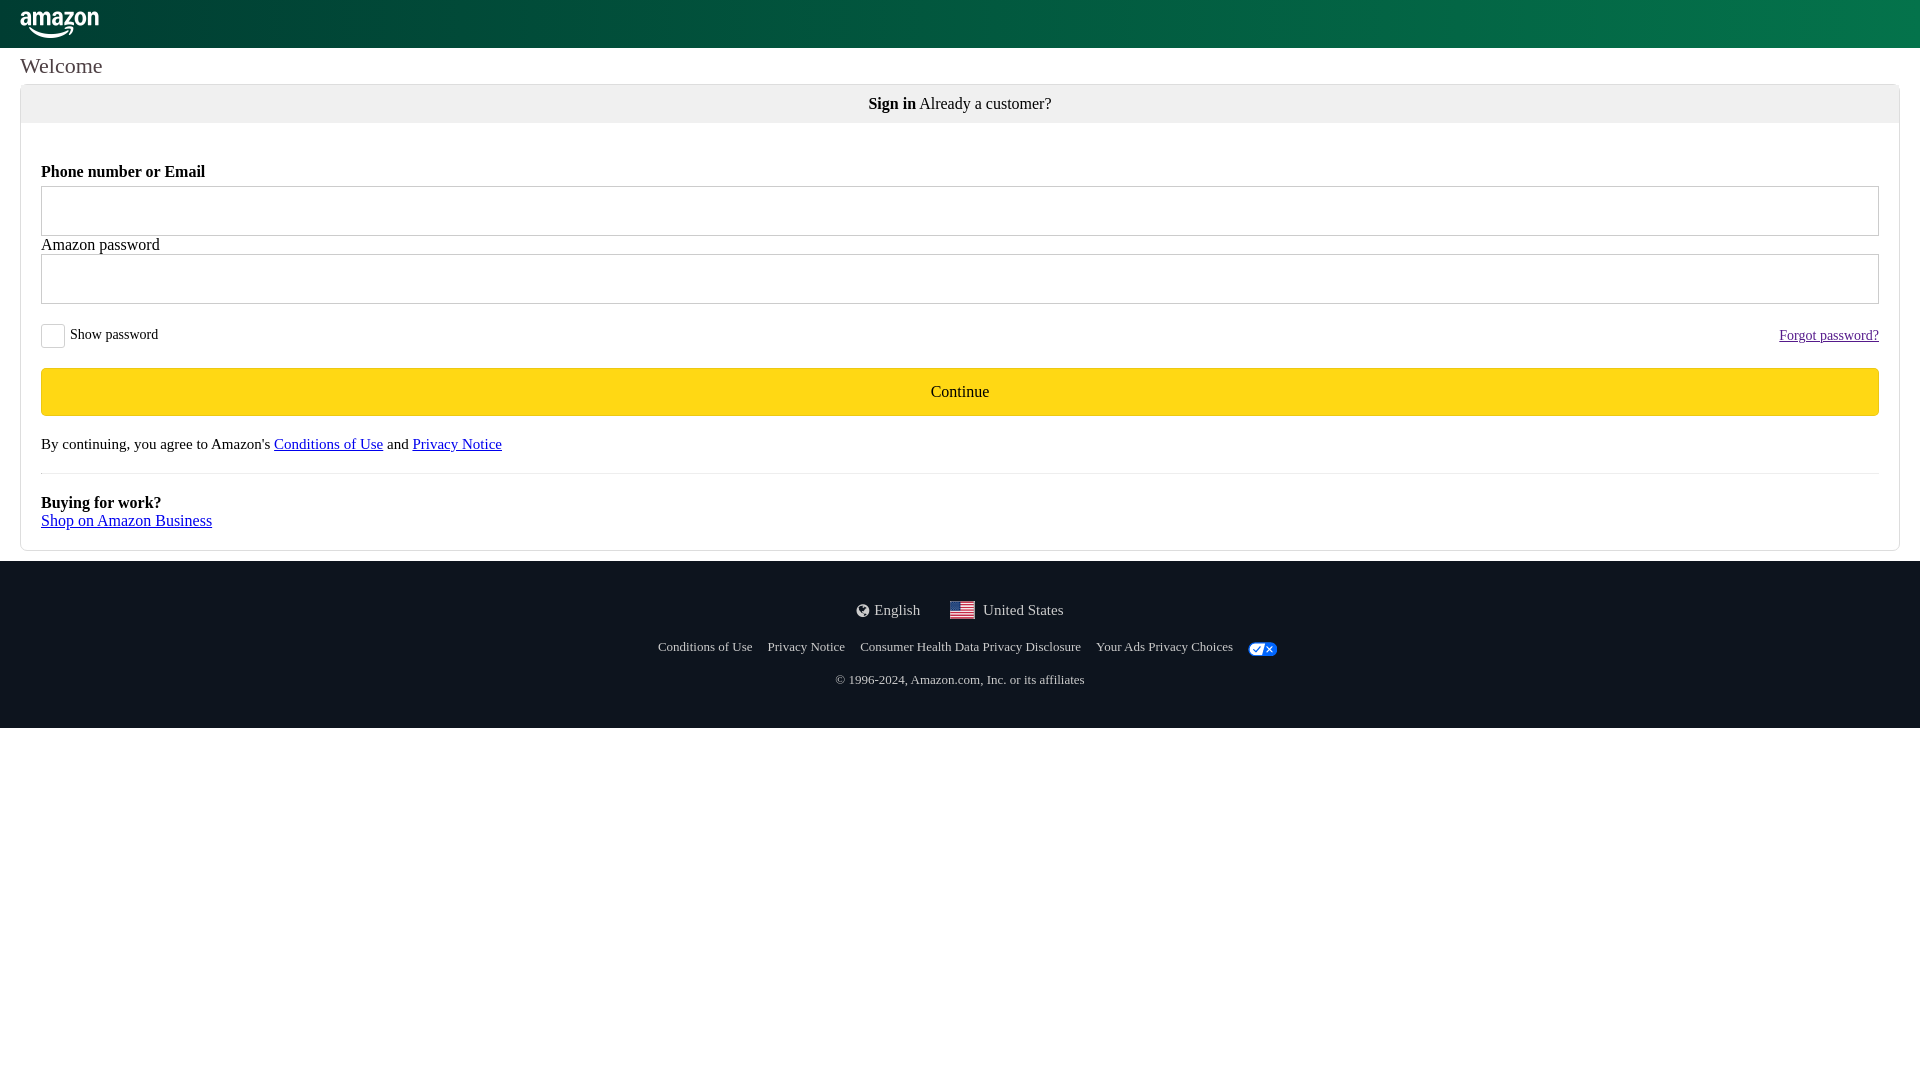Open footer Conditions of Use link
The width and height of the screenshot is (1920, 1080).
click(705, 647)
